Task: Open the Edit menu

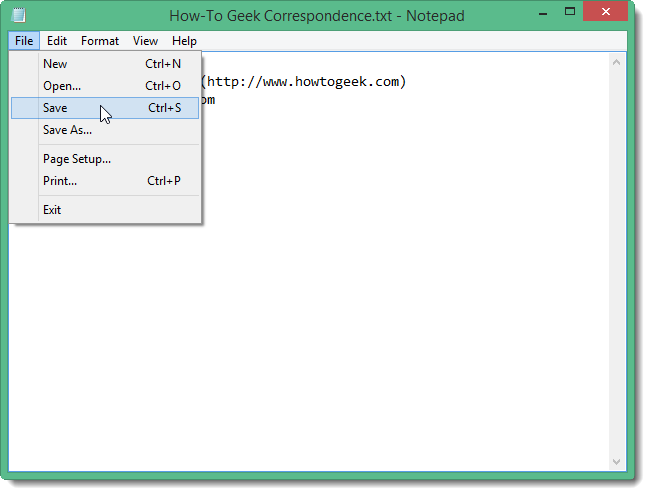Action: point(57,41)
